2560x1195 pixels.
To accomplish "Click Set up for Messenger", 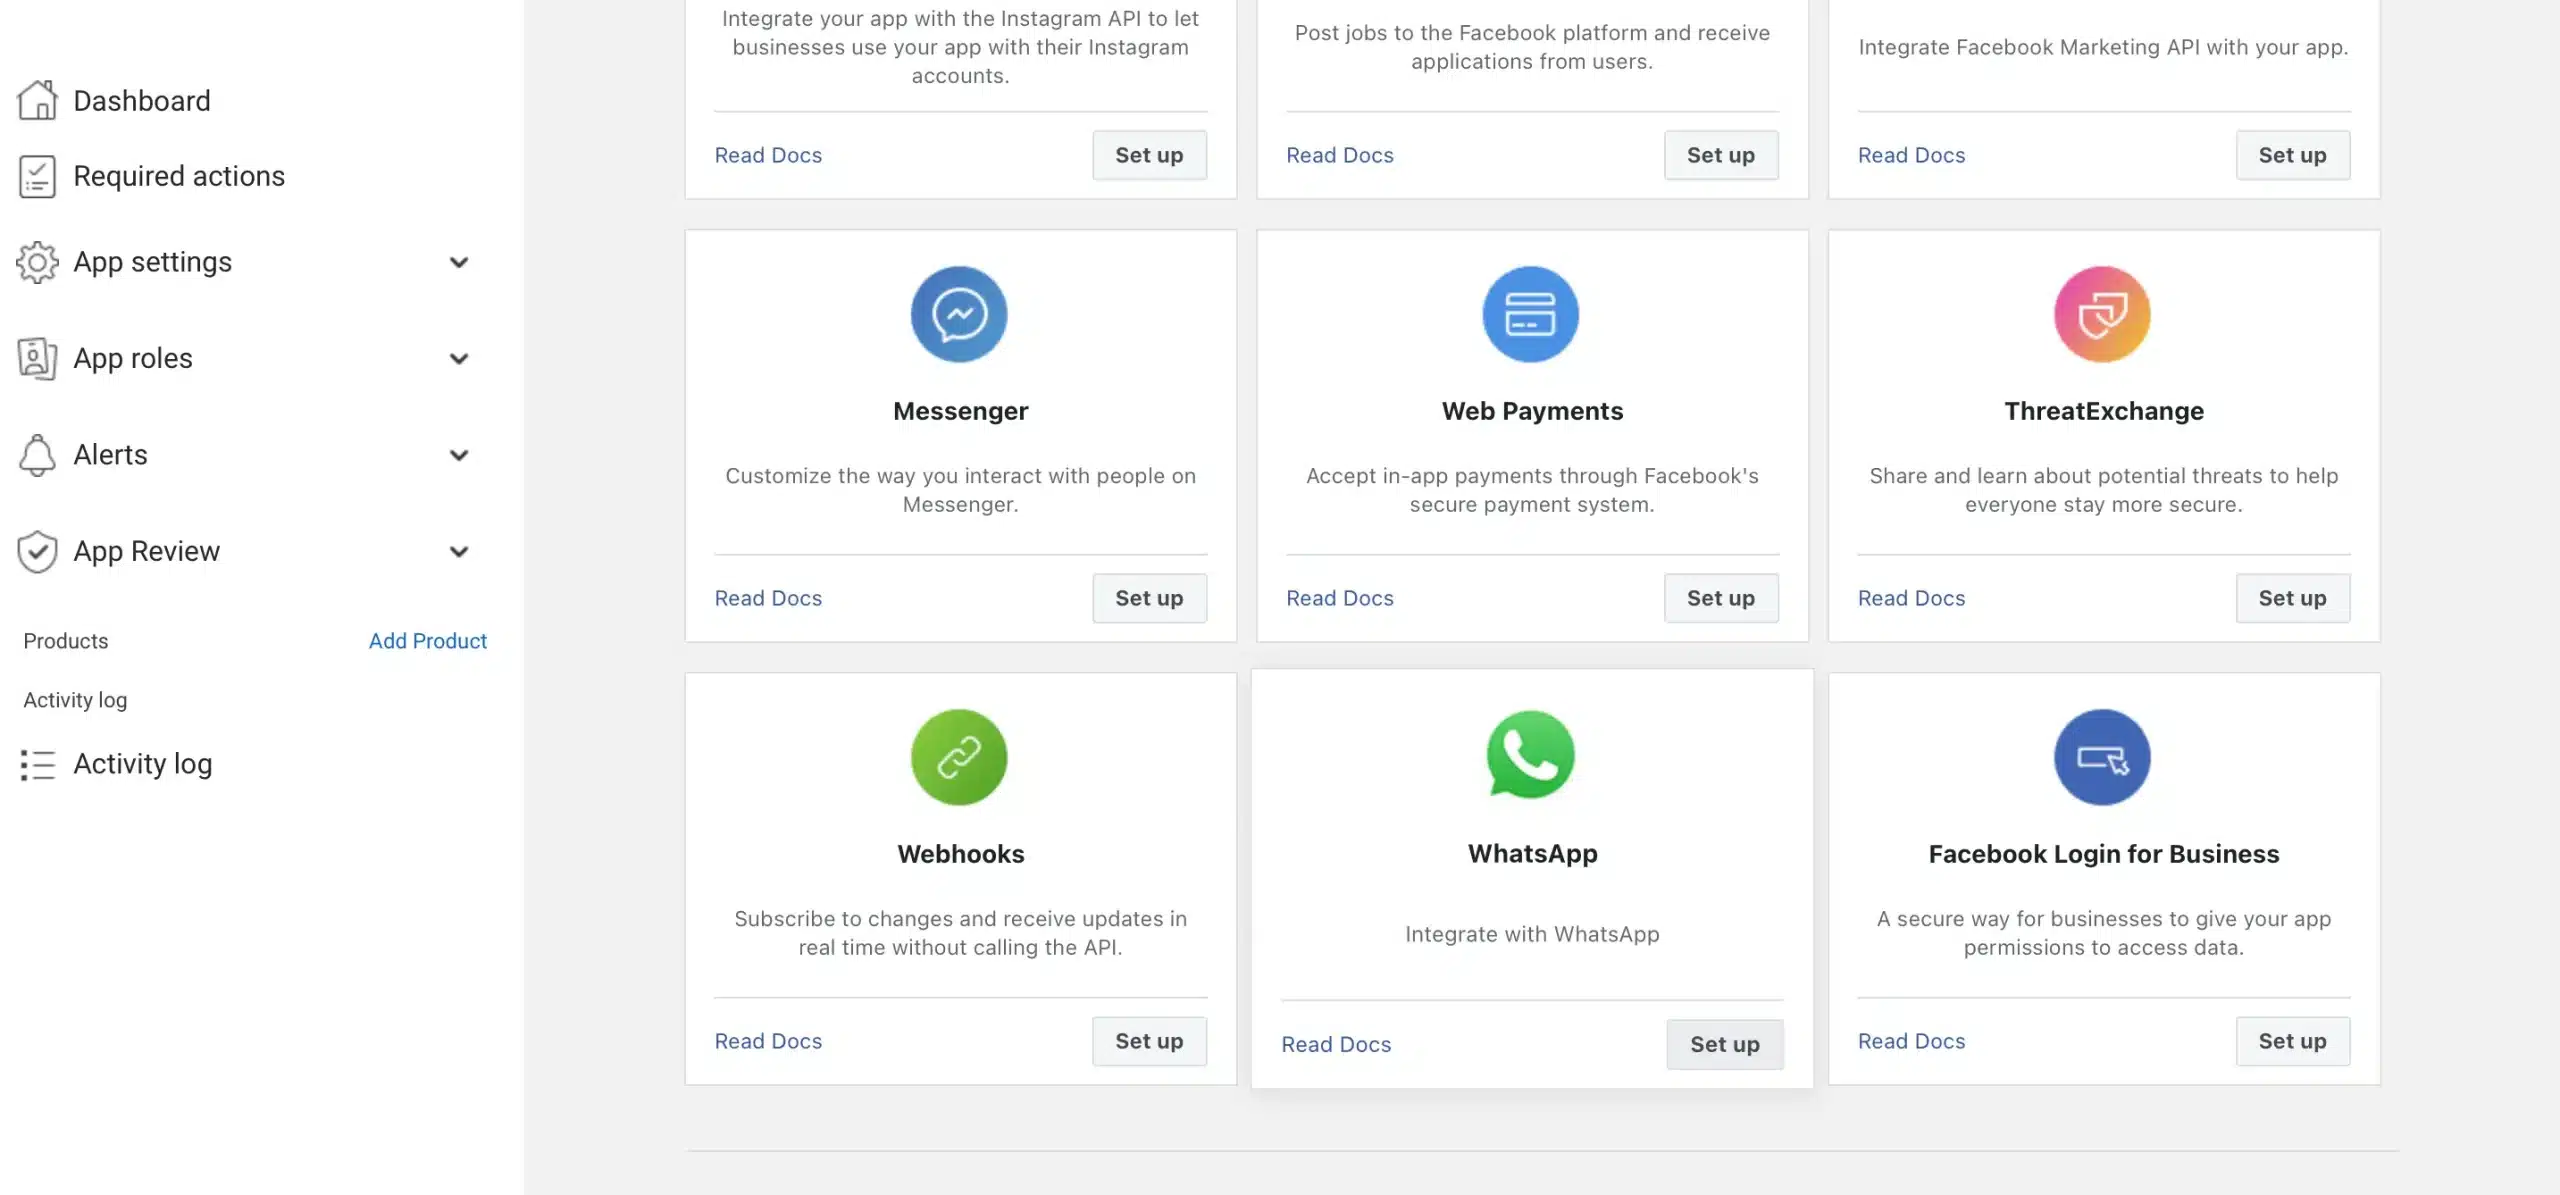I will (1148, 597).
